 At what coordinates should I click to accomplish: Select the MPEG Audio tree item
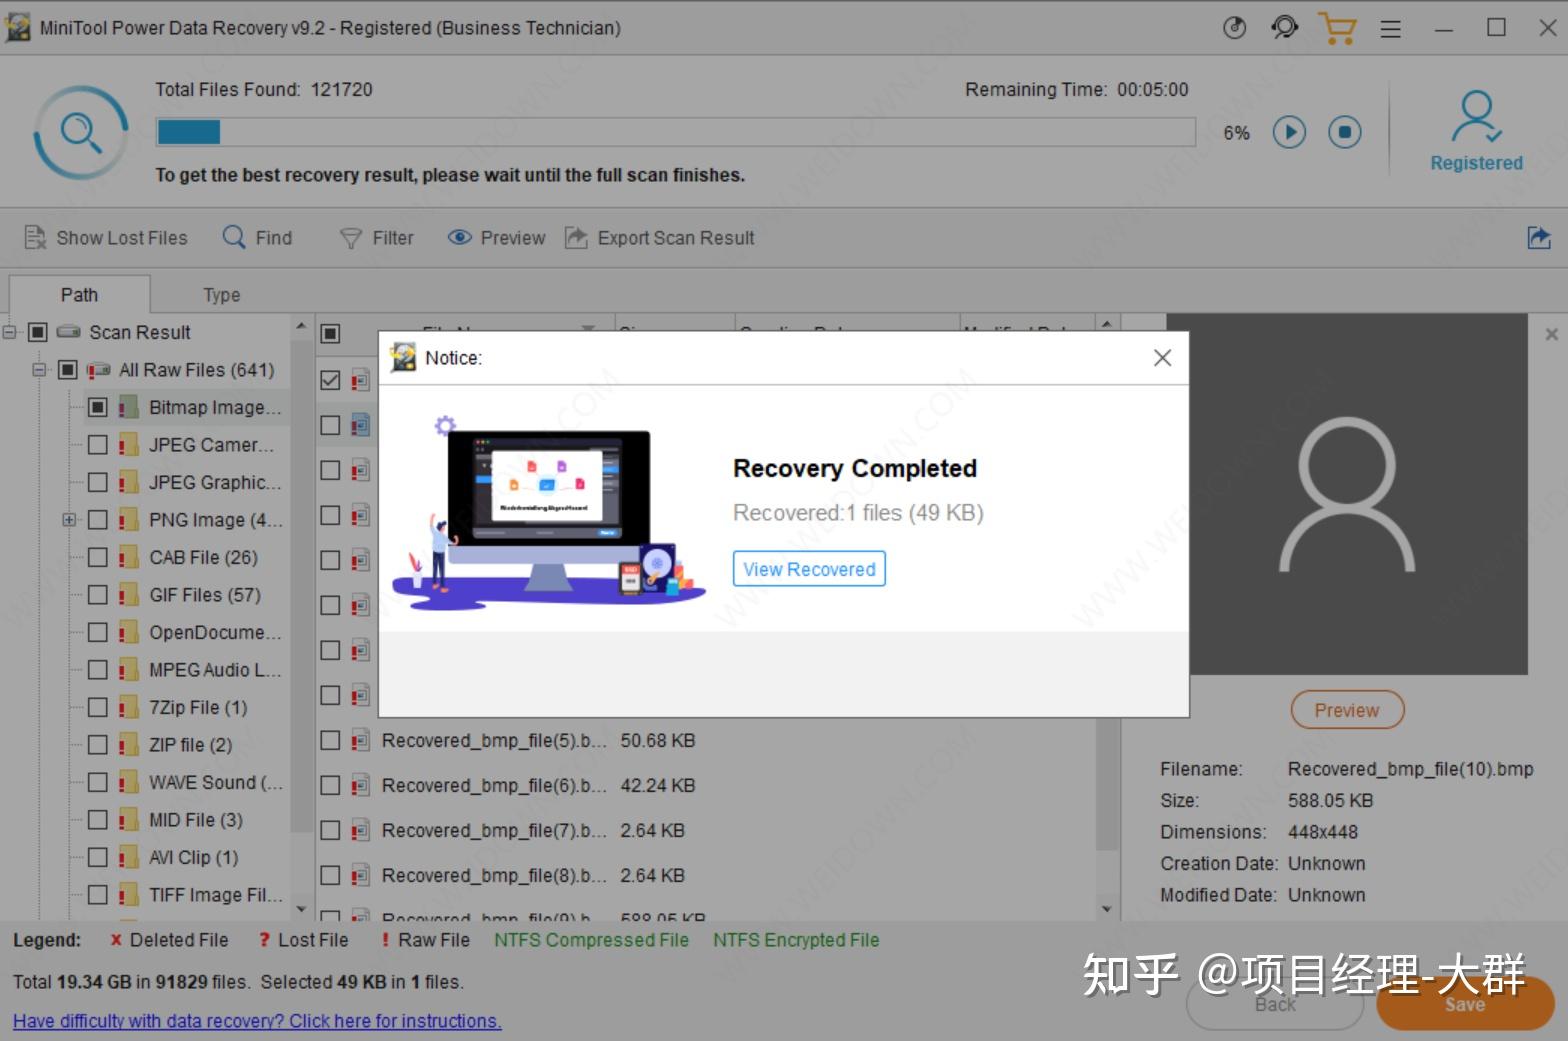point(216,670)
